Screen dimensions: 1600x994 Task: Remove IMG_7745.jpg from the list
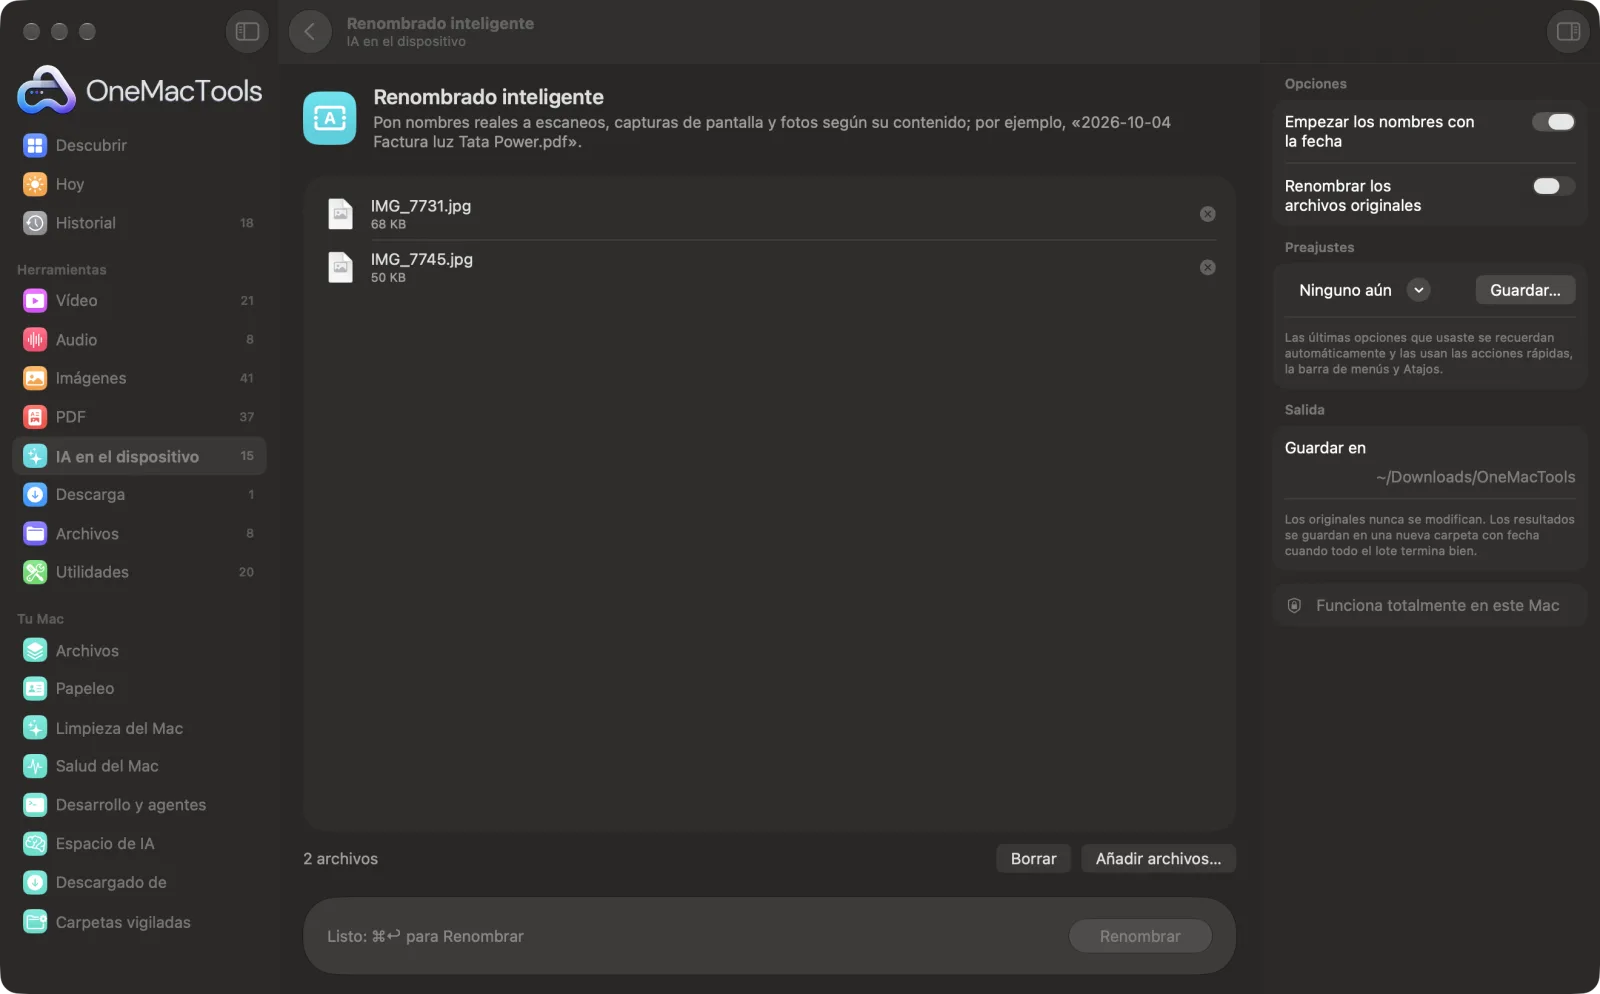pos(1208,268)
